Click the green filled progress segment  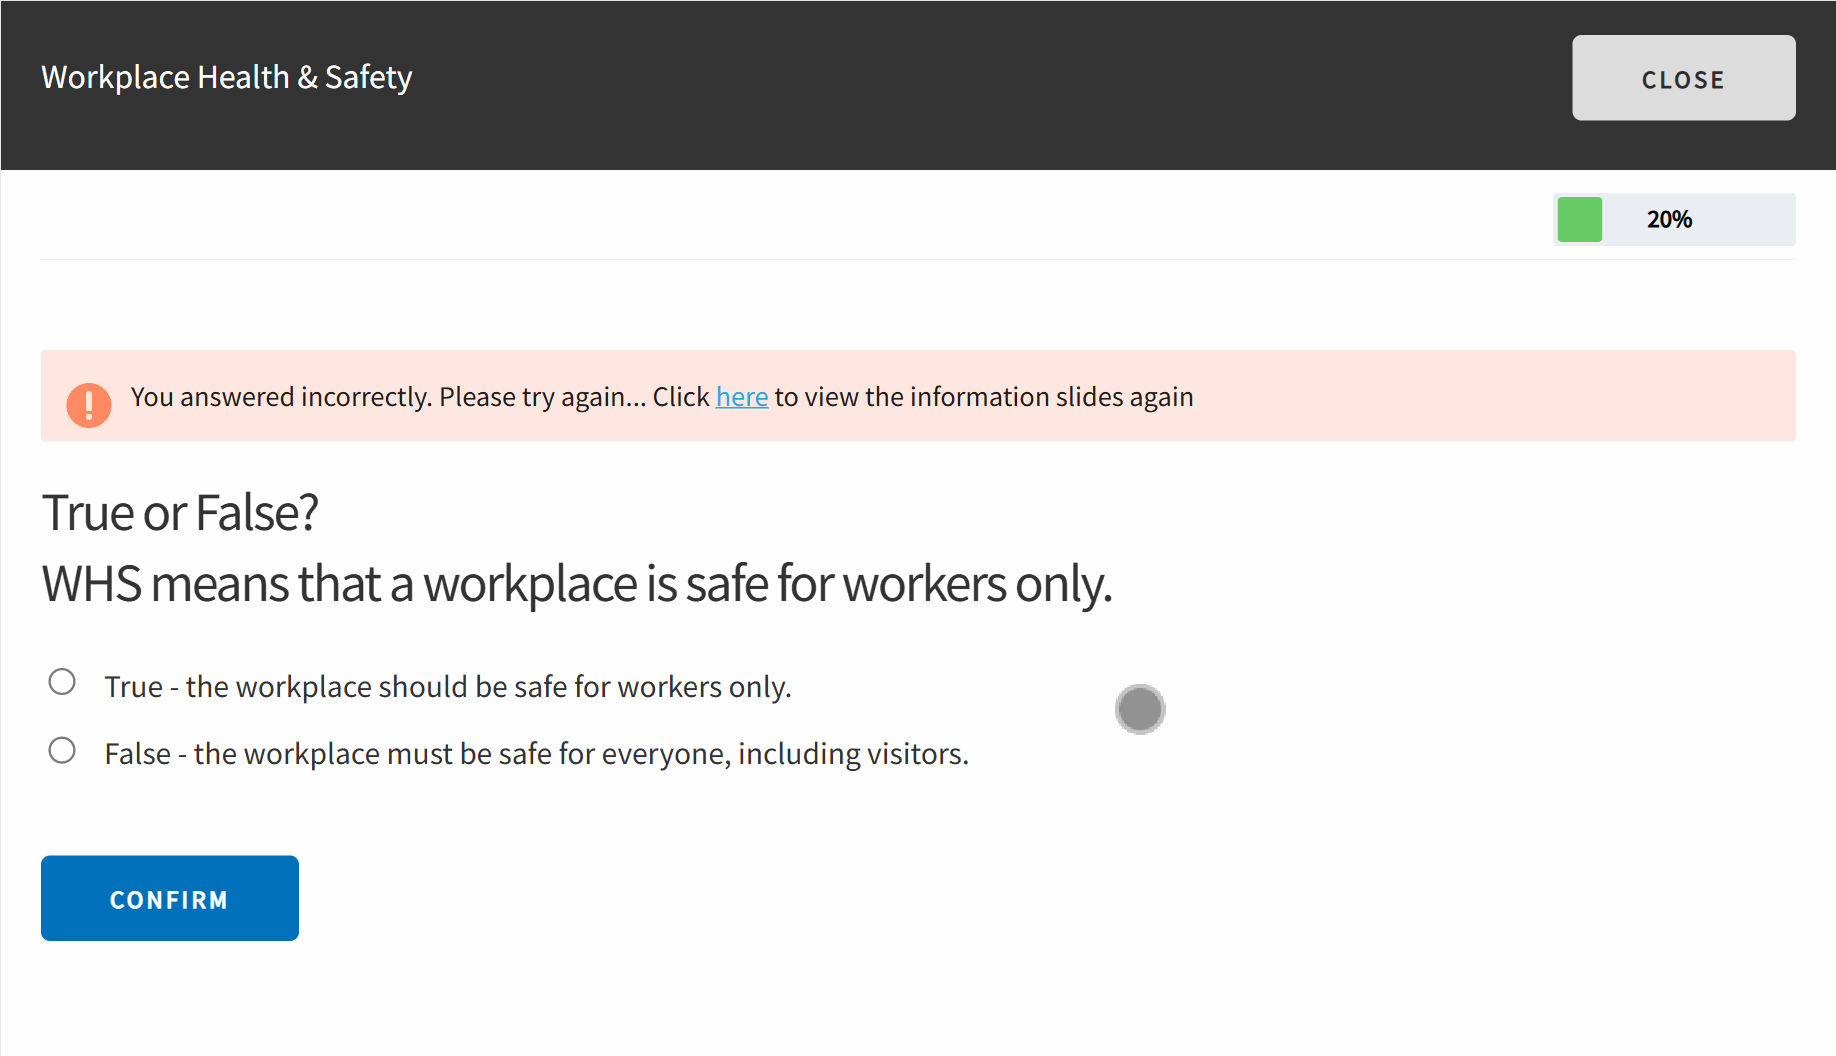1579,220
